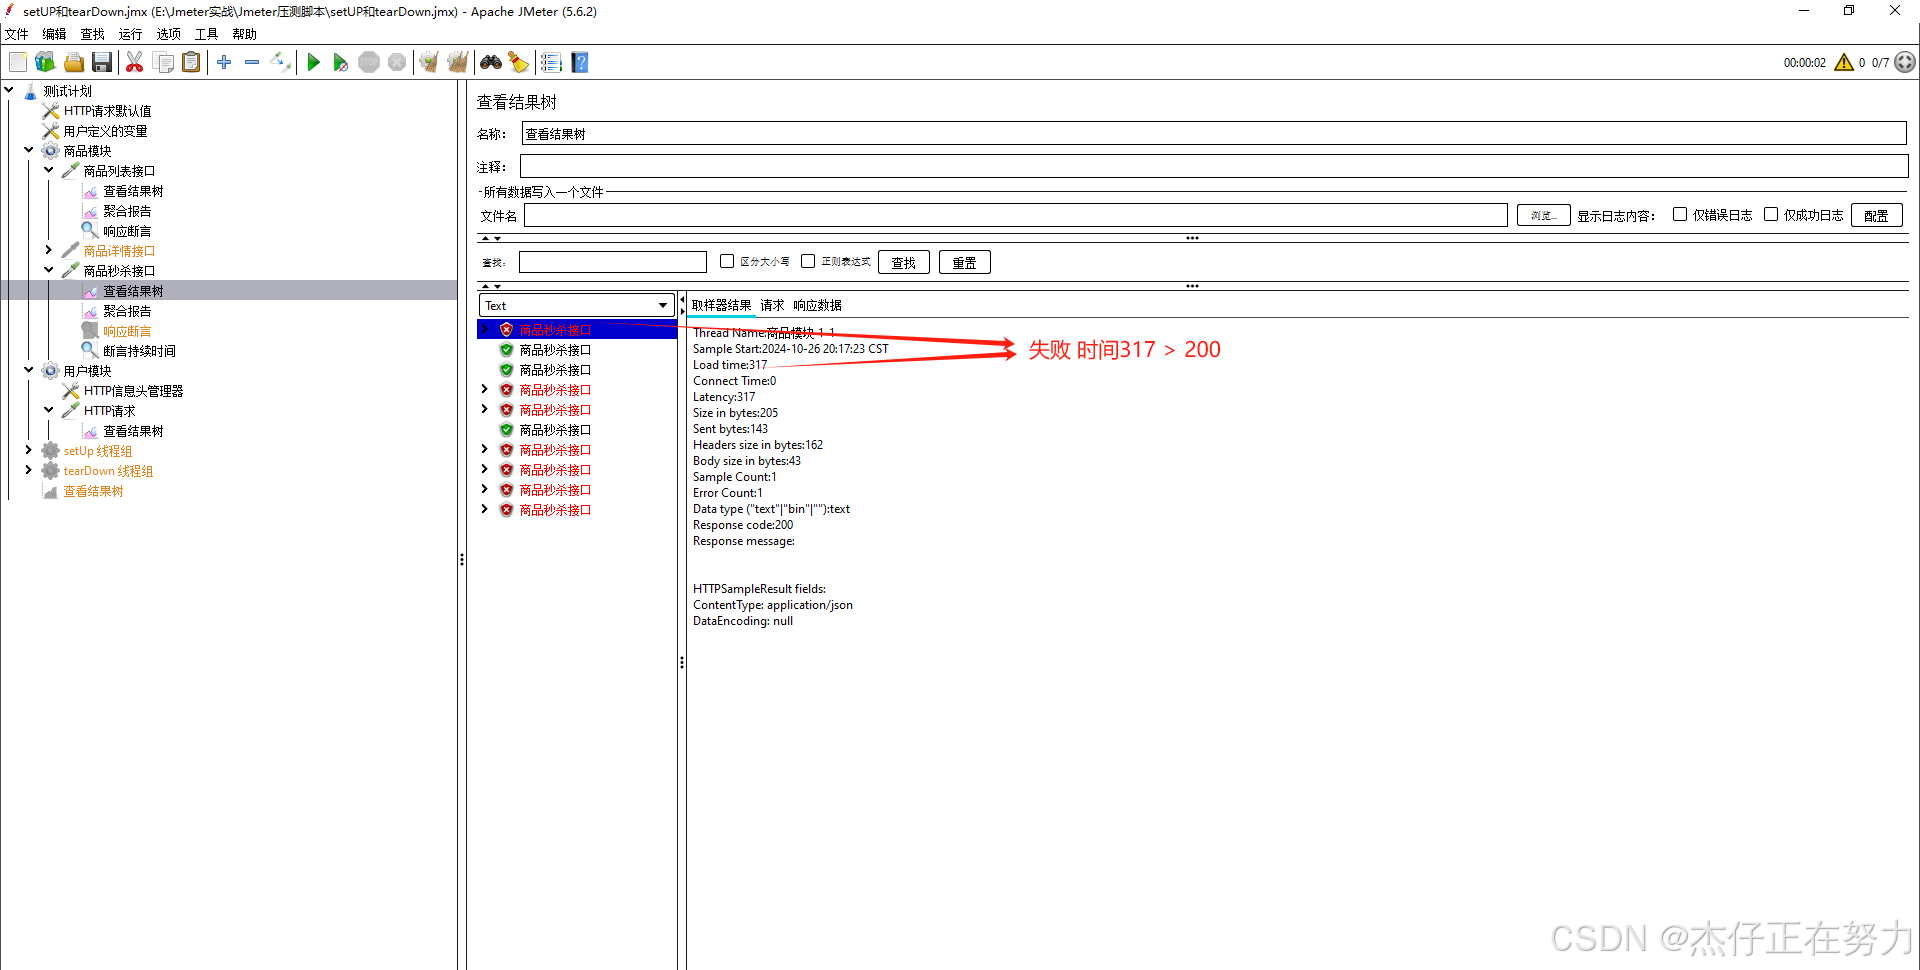Expand the tearDown 线程组 node

pos(29,470)
